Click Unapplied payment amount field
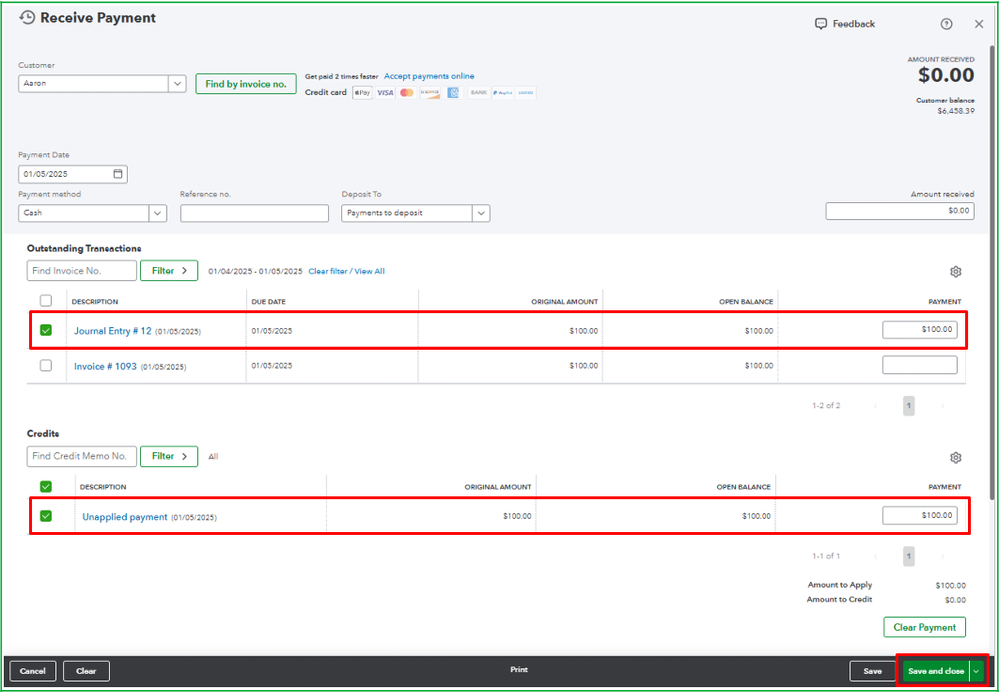The image size is (999, 692). tap(919, 515)
